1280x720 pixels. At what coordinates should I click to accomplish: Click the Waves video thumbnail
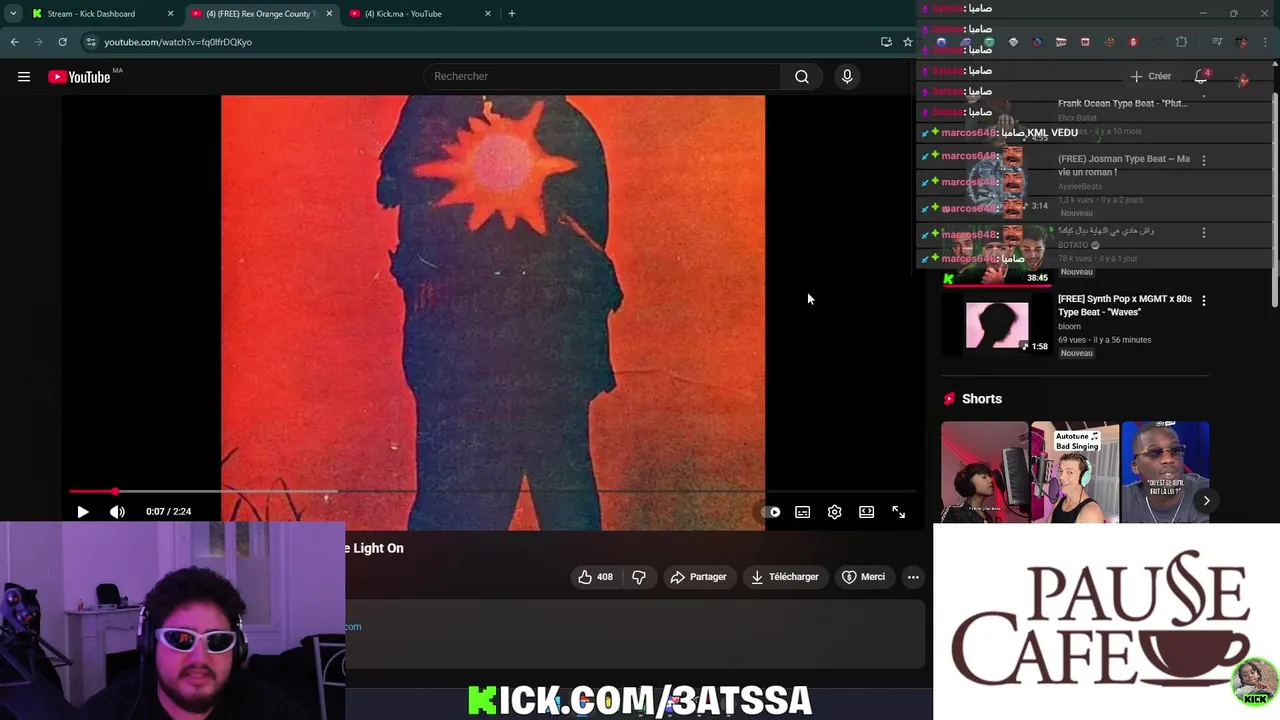(x=997, y=324)
